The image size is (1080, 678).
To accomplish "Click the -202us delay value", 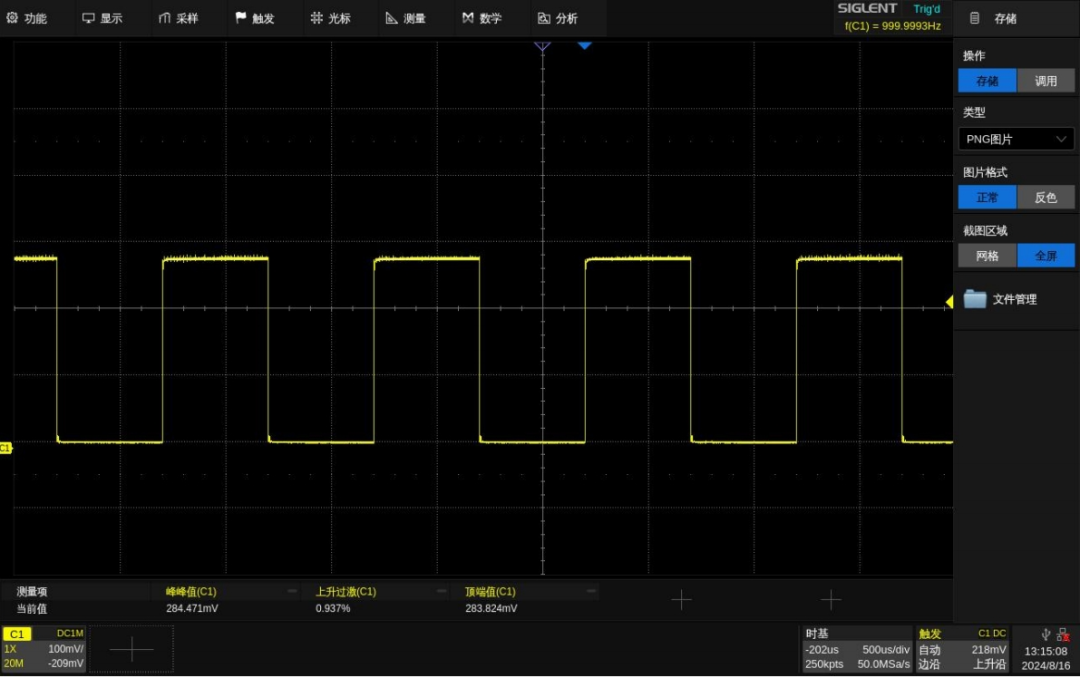I will (x=822, y=650).
